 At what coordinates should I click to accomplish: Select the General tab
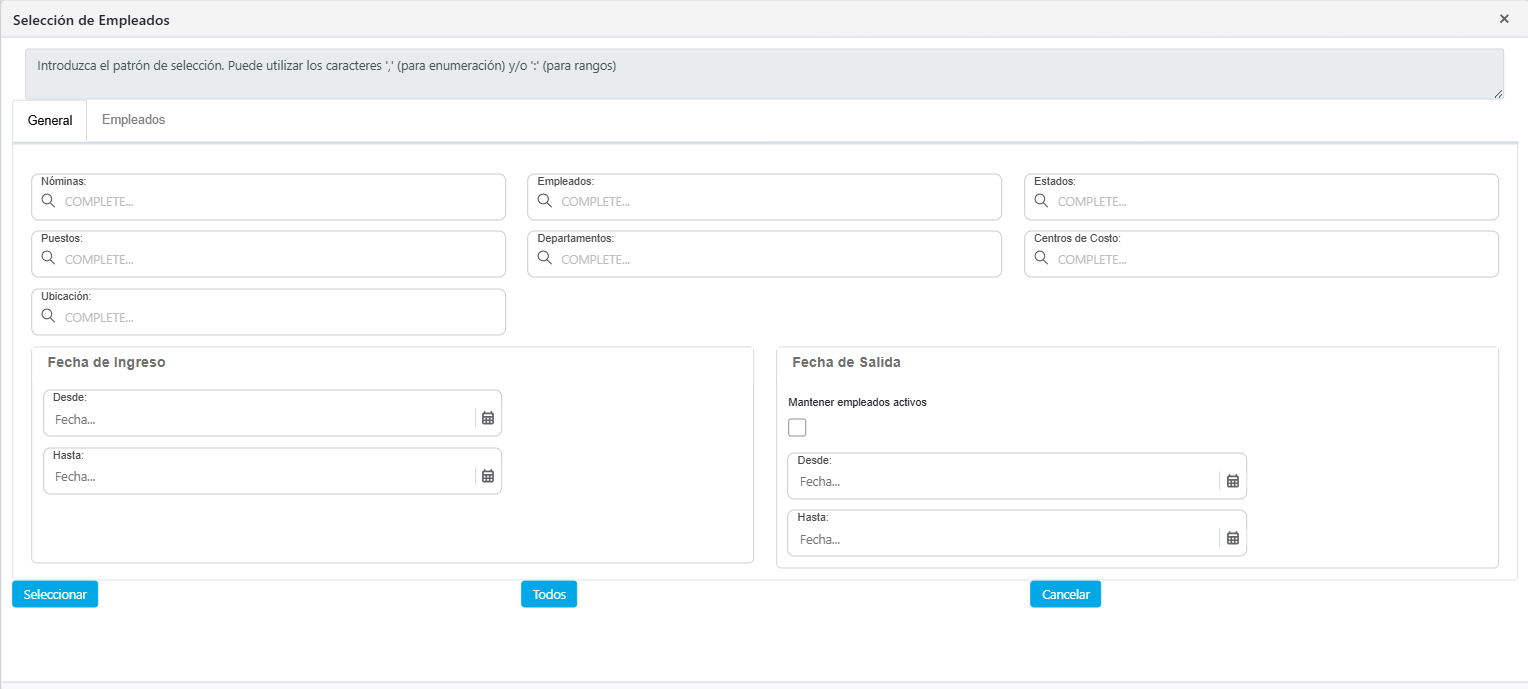click(x=50, y=120)
